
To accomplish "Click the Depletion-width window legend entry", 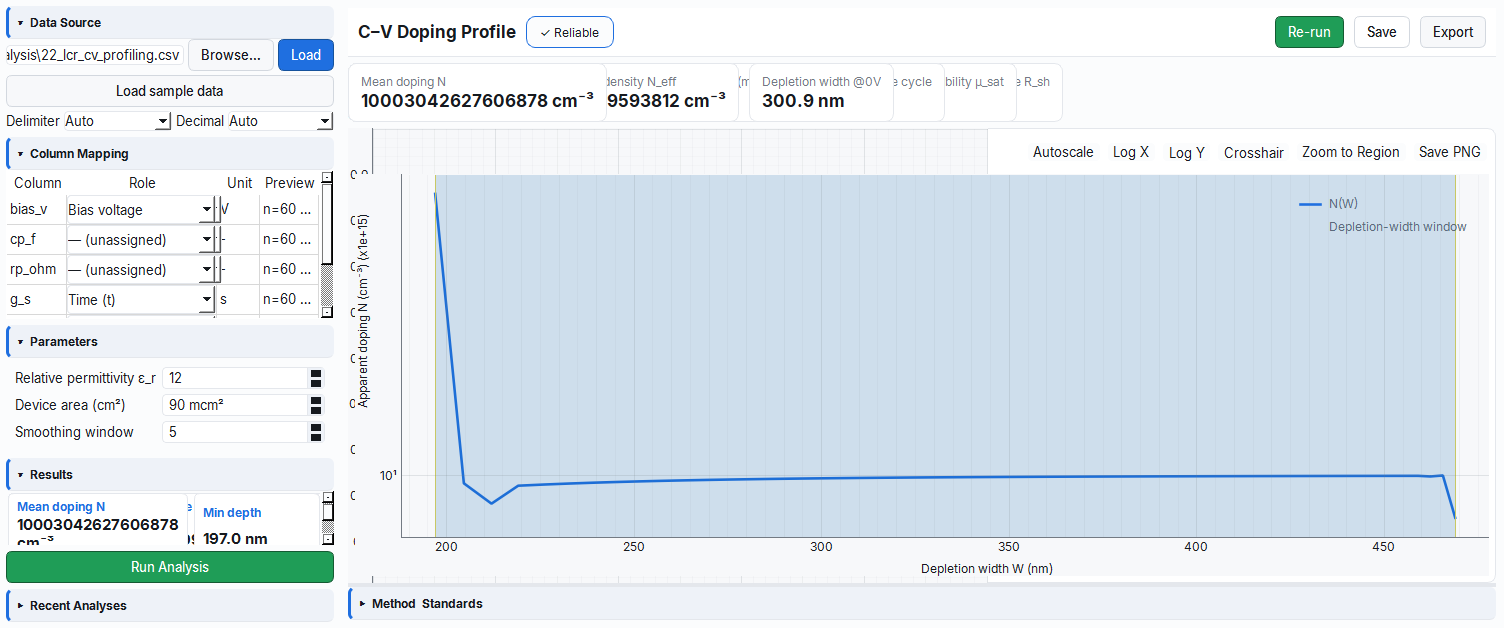I will [x=1397, y=227].
